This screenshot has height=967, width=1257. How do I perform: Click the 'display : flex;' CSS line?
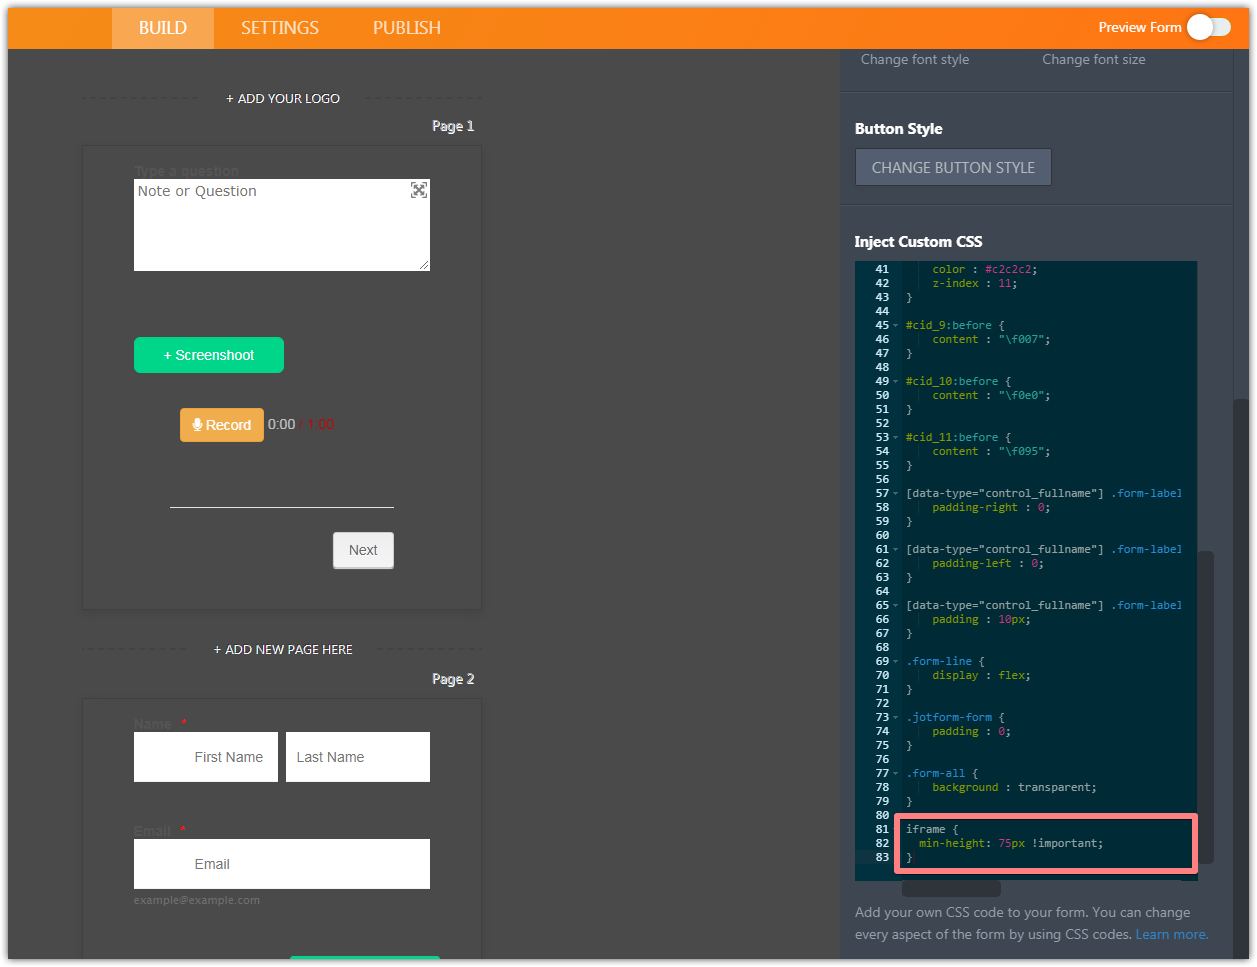pyautogui.click(x=981, y=675)
